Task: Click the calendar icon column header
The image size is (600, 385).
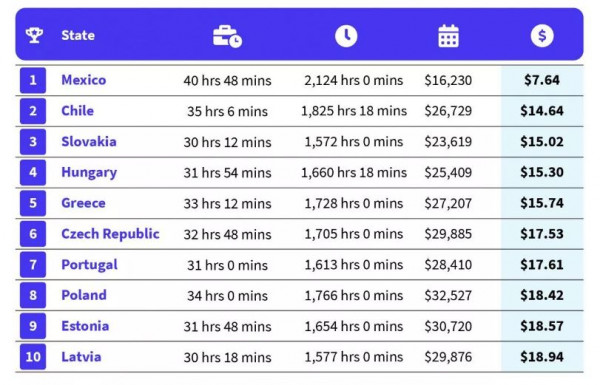Action: pos(448,36)
